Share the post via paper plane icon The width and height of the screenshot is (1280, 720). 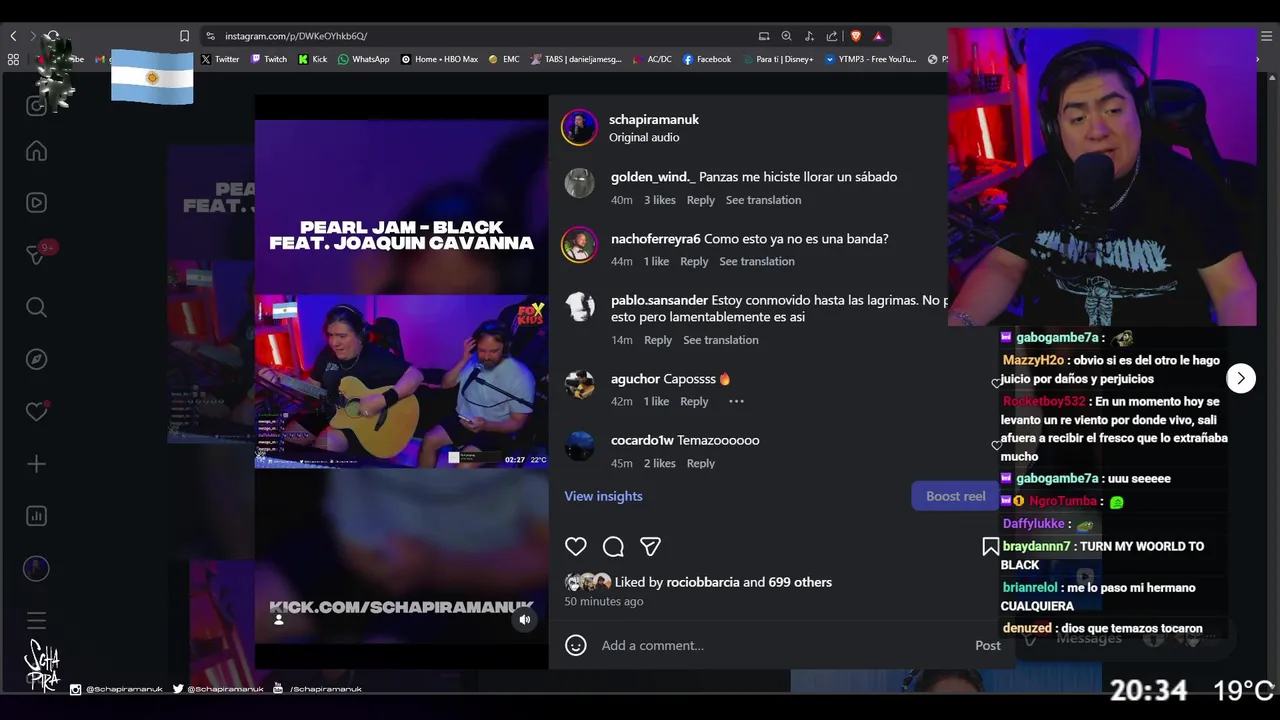(650, 546)
